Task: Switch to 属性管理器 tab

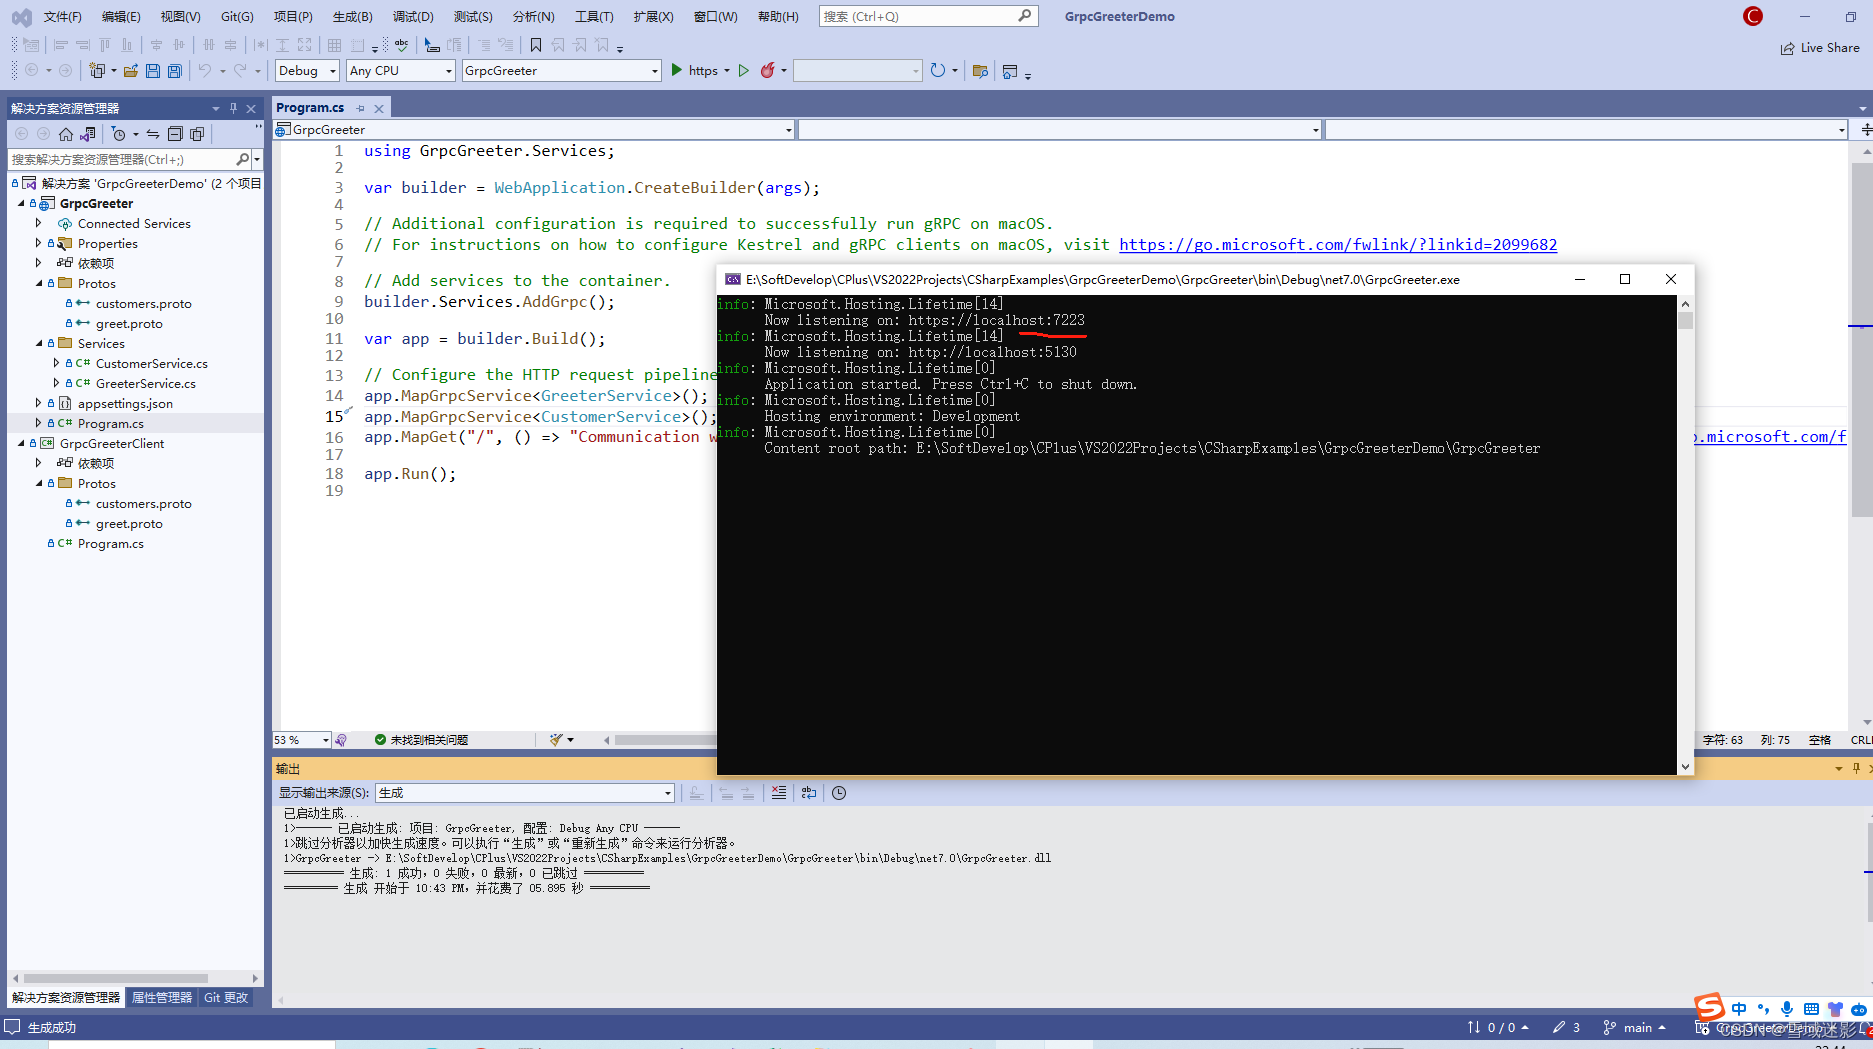Action: point(161,998)
